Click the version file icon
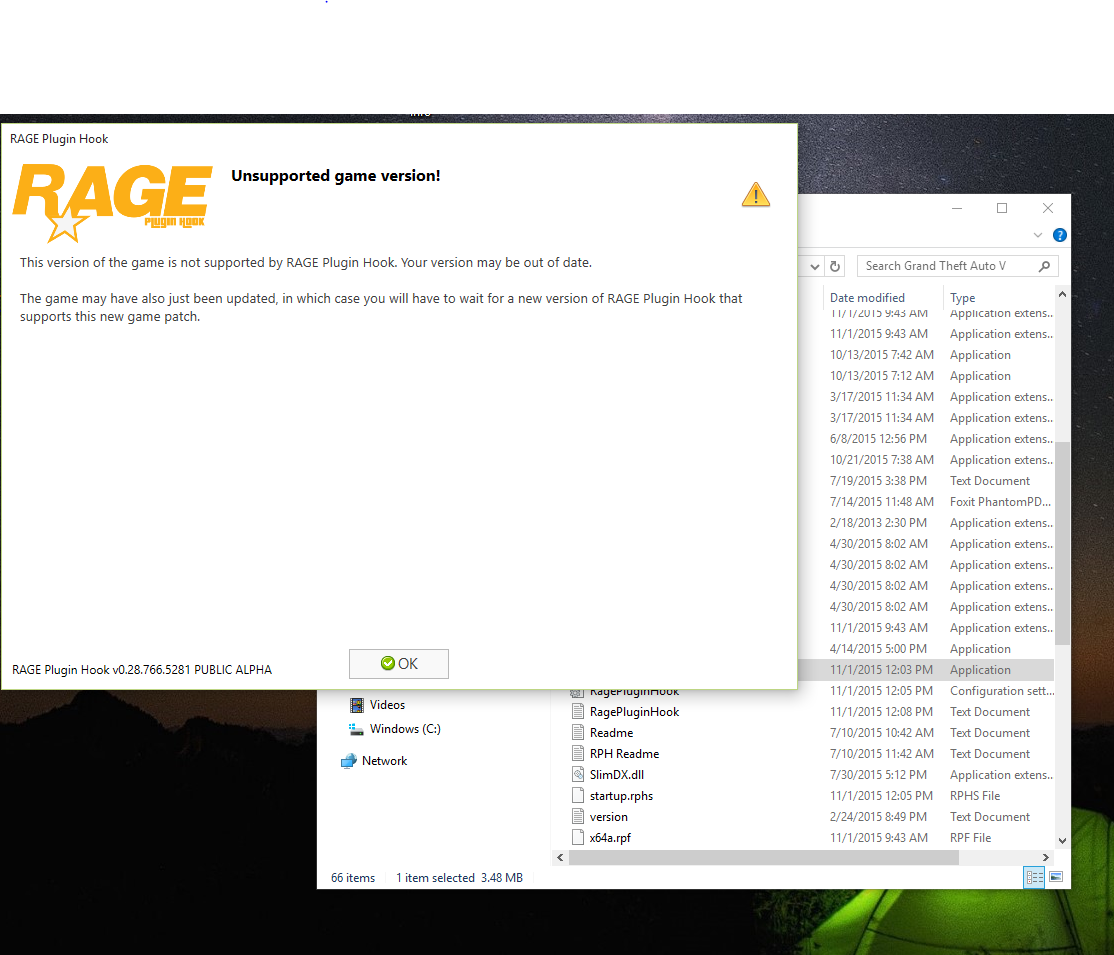The image size is (1114, 955). pyautogui.click(x=578, y=816)
